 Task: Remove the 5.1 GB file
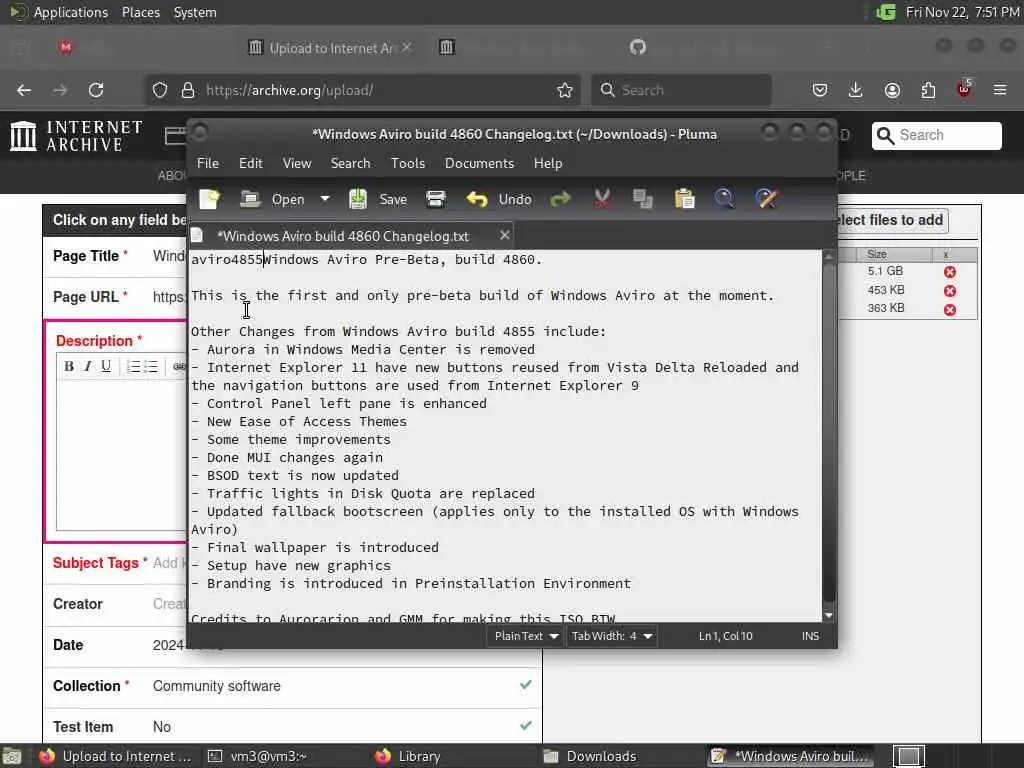950,272
